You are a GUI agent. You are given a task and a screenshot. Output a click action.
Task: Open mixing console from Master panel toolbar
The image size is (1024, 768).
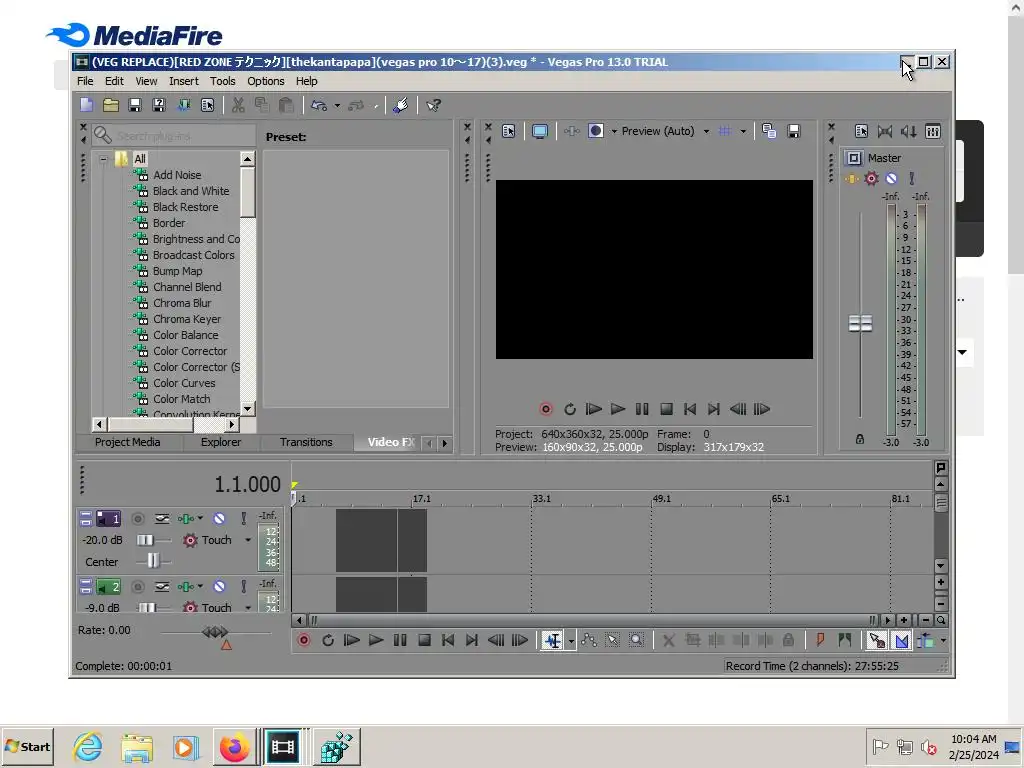[x=933, y=131]
